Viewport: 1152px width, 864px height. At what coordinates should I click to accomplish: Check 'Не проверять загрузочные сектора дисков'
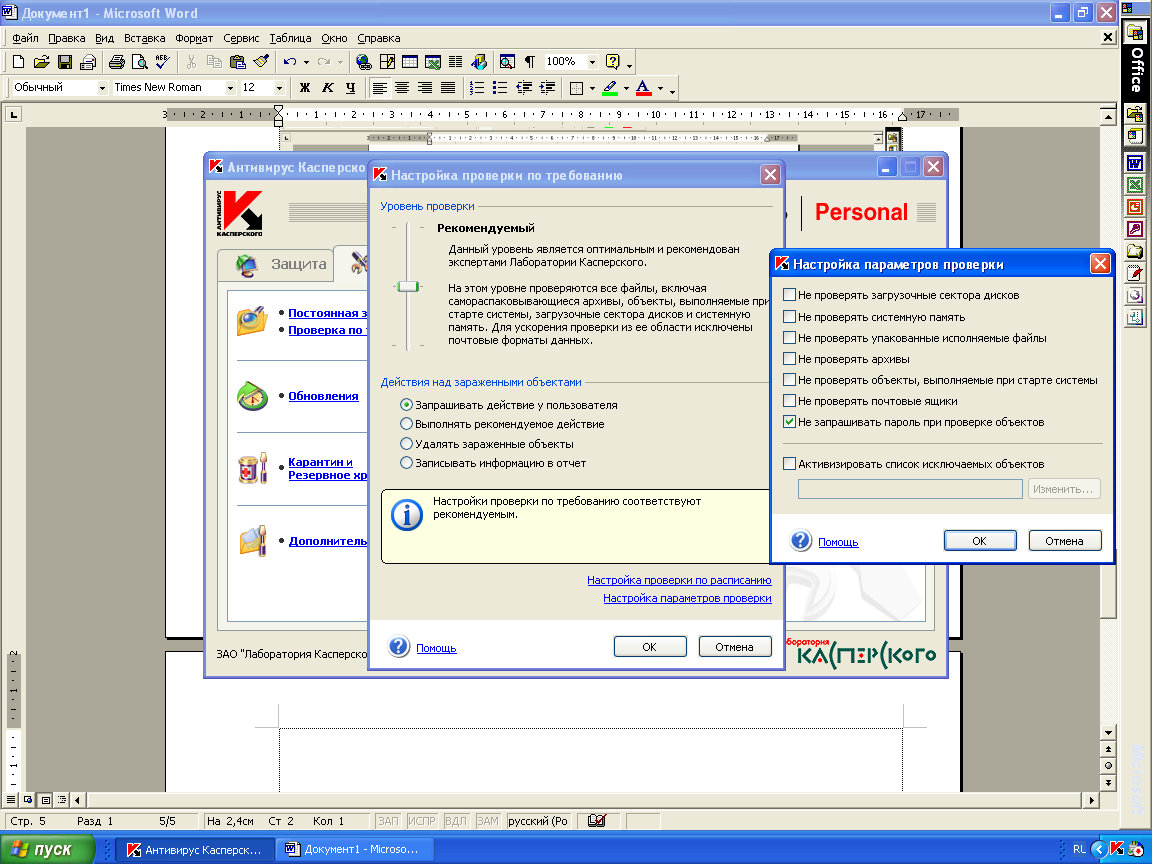(789, 295)
